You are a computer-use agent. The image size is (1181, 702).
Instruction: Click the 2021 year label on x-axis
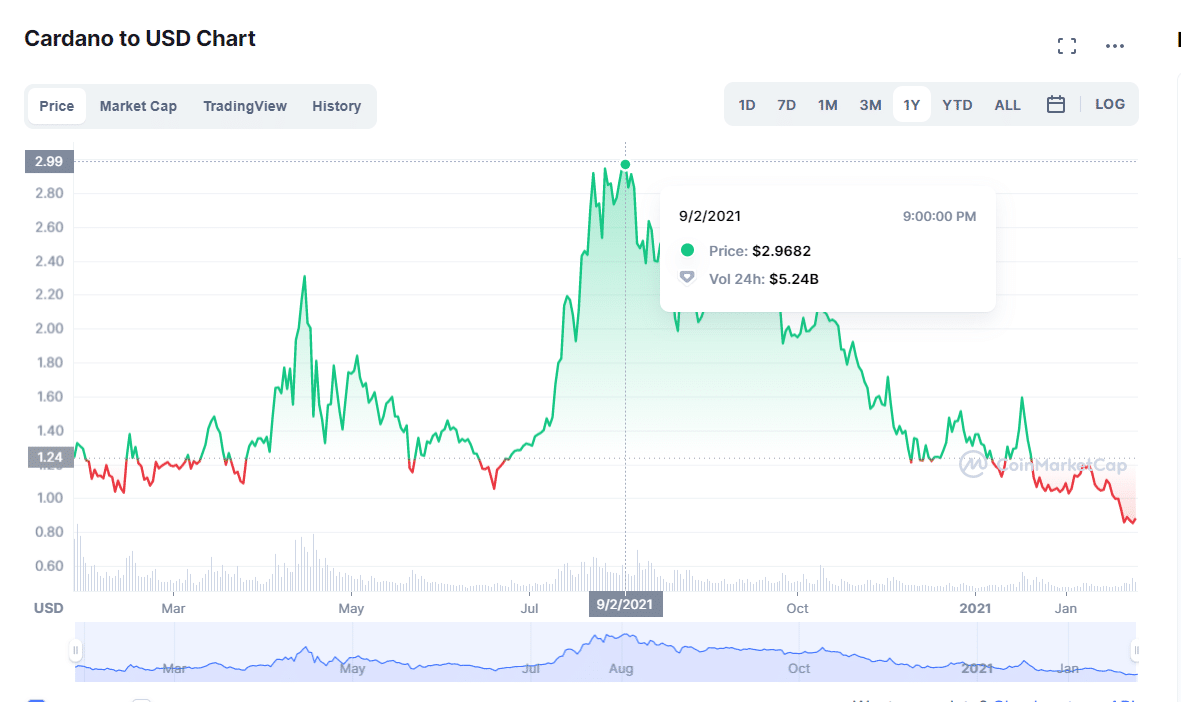click(975, 608)
